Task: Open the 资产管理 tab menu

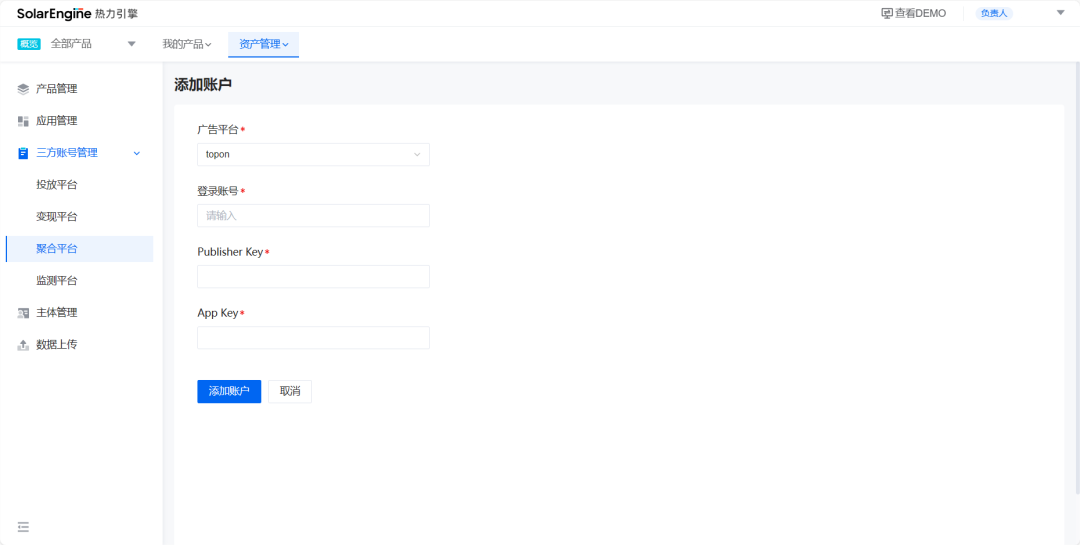Action: [x=264, y=44]
